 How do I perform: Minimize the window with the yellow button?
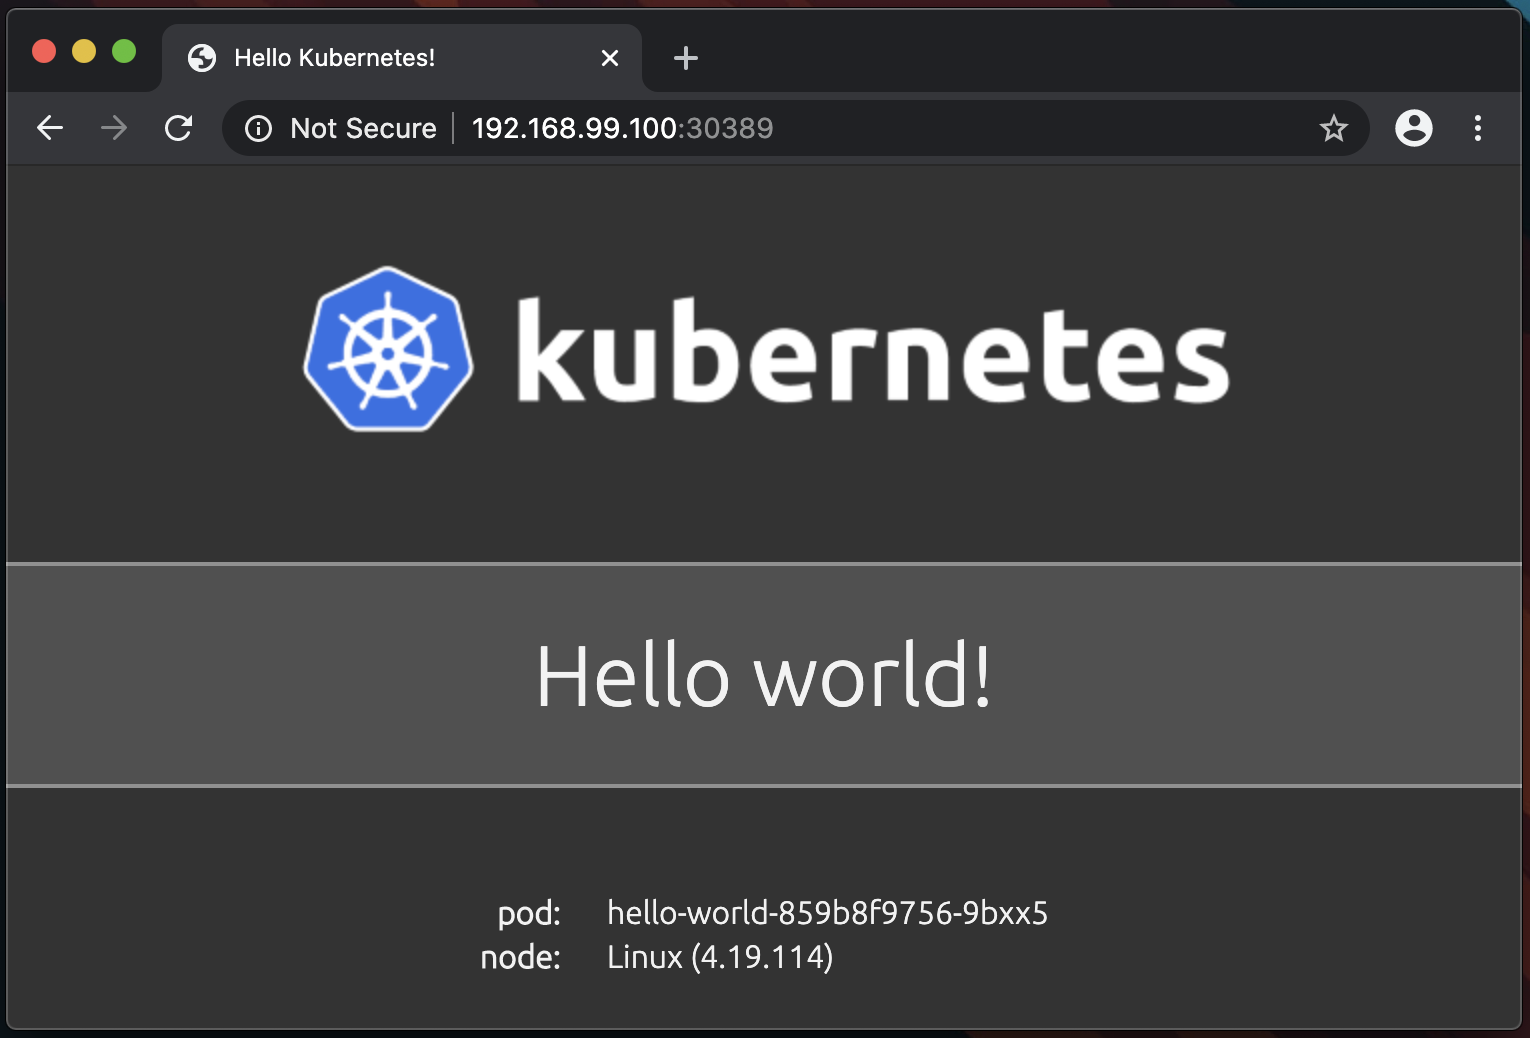tap(84, 51)
